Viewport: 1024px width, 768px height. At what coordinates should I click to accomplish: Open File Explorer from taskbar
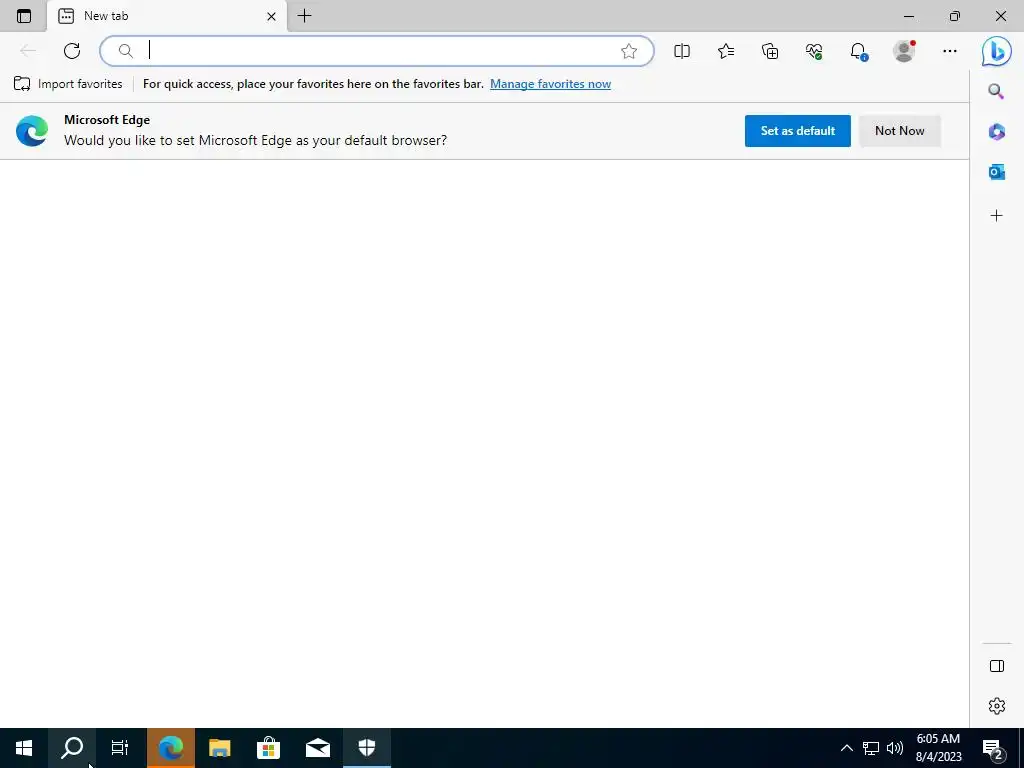219,748
